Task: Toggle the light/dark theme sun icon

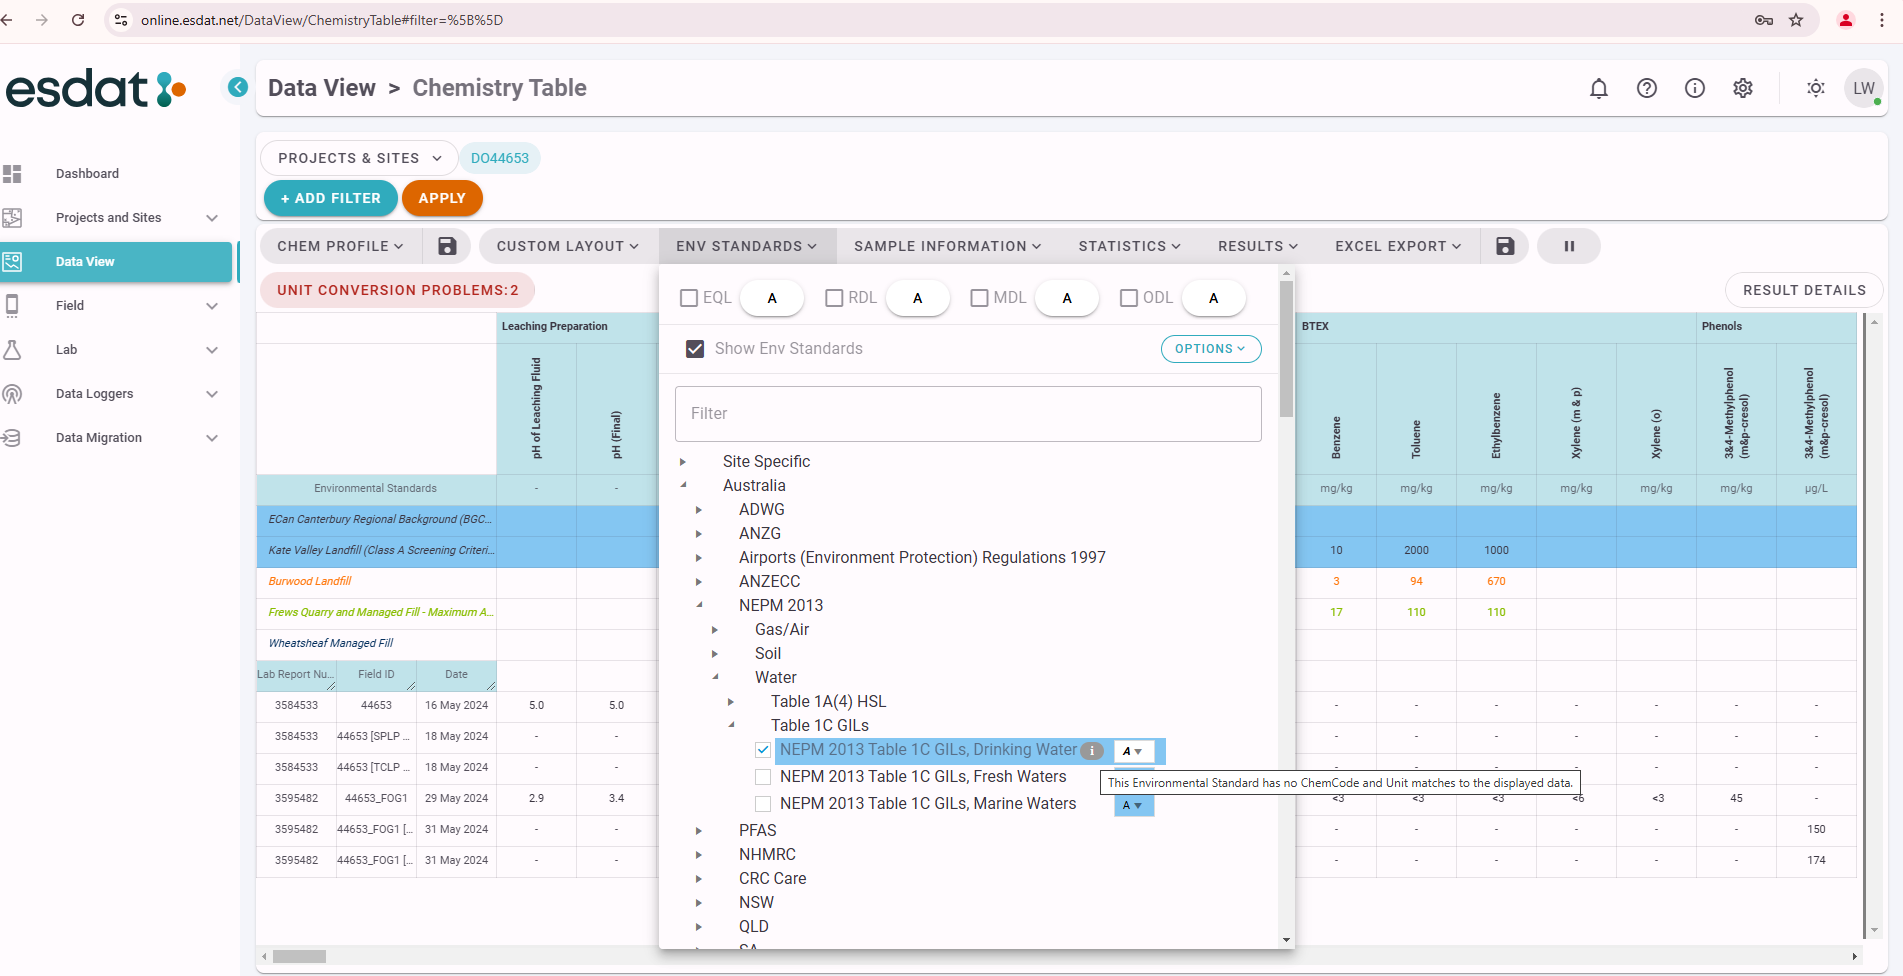Action: click(x=1815, y=89)
